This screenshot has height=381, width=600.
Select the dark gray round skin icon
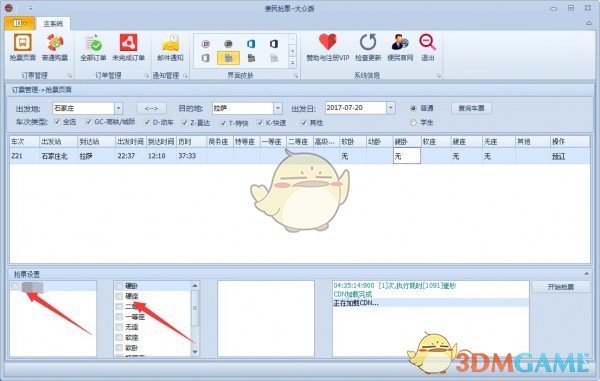228,44
